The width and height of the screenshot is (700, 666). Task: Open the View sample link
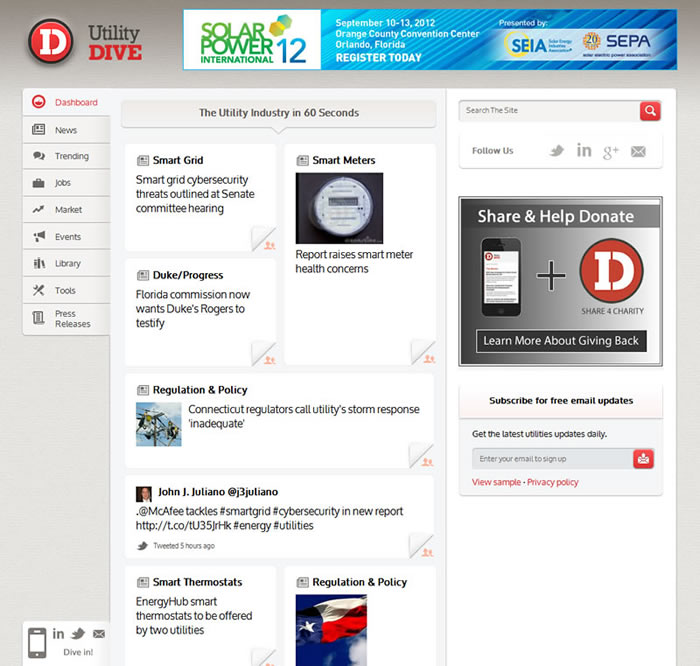click(x=496, y=482)
